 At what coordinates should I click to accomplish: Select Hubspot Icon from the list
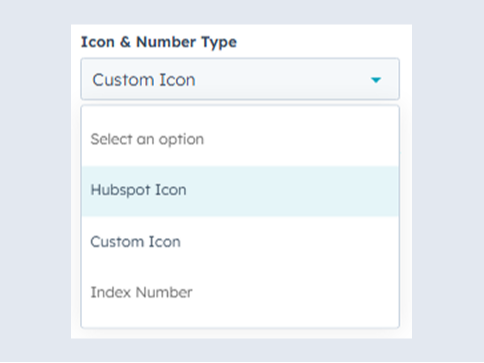point(240,190)
